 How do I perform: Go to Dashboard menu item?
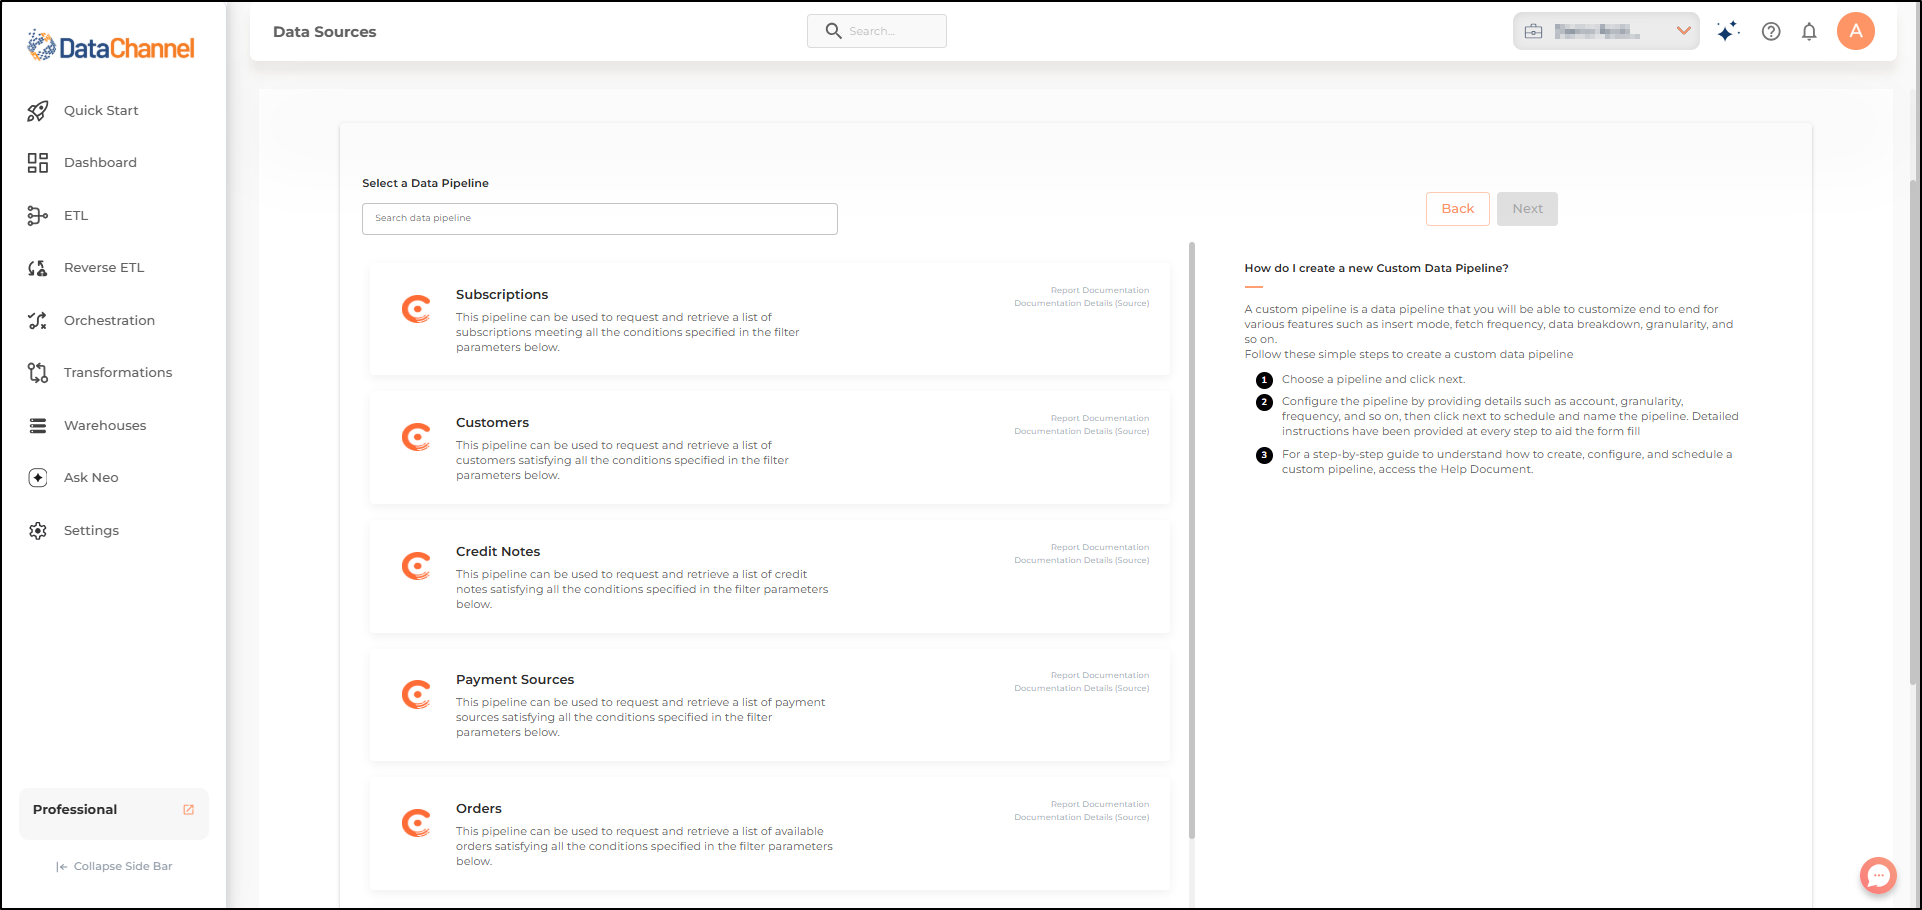[x=100, y=163]
